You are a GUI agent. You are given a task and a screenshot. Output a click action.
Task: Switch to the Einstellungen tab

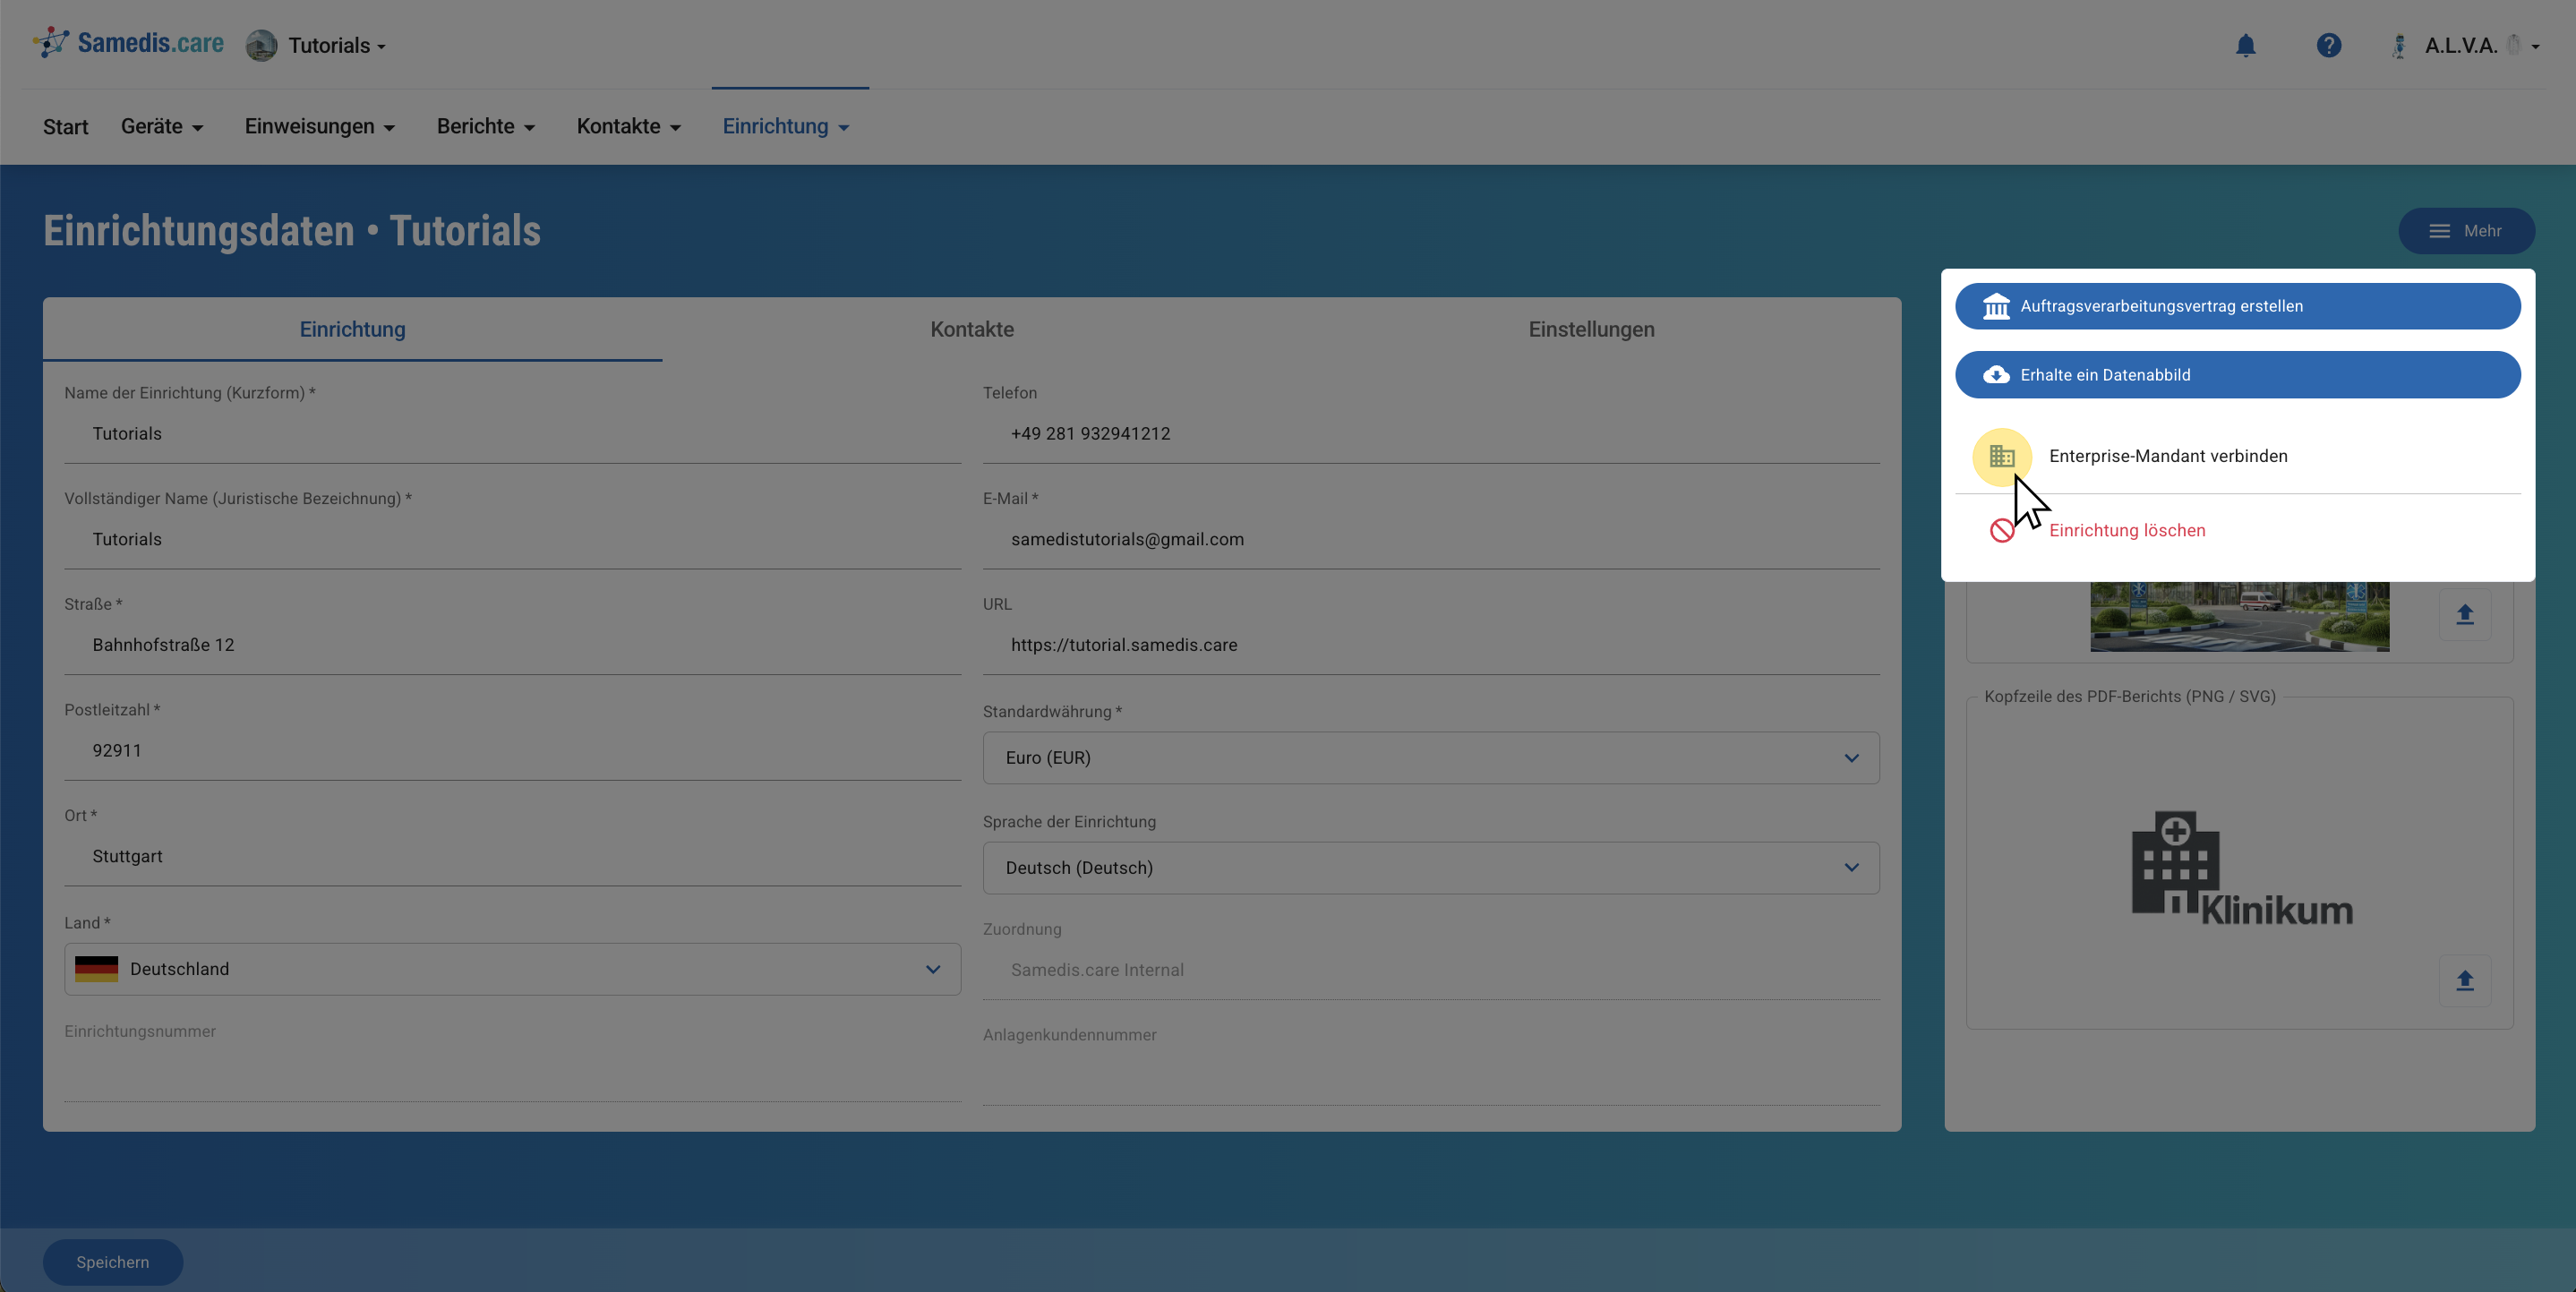1590,329
